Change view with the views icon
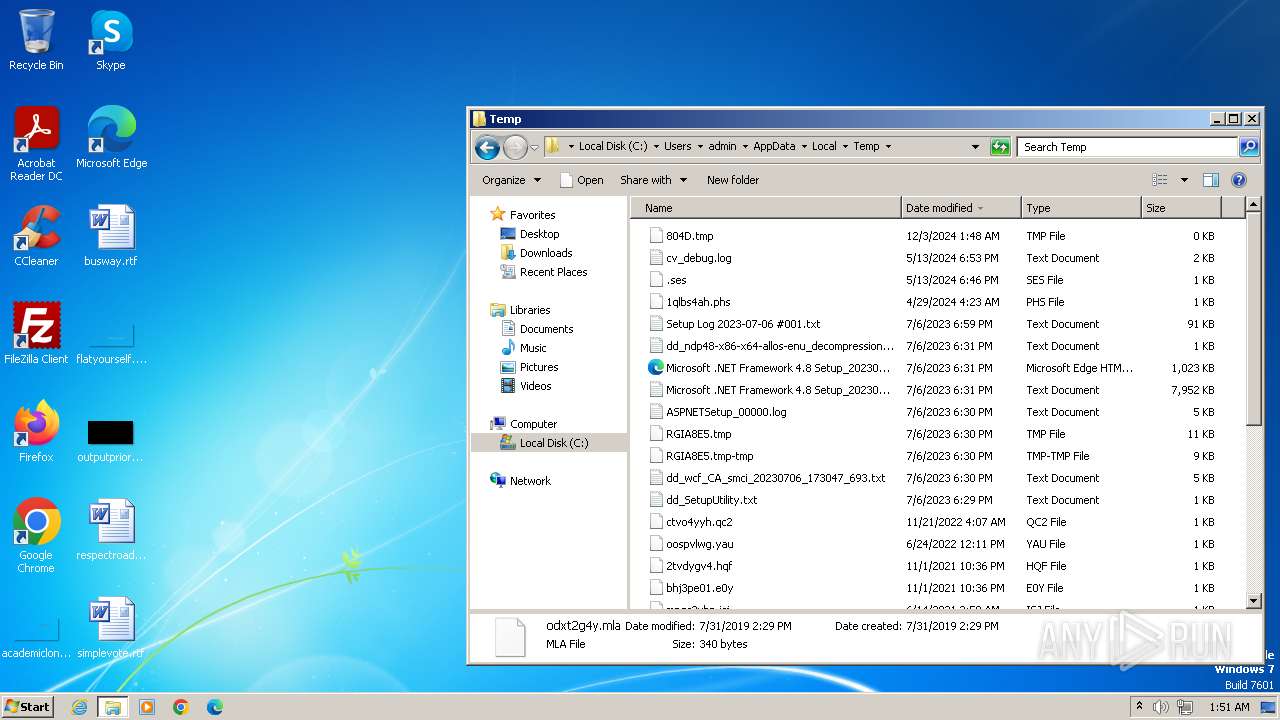Screen dimensions: 1280x720 tap(1160, 180)
